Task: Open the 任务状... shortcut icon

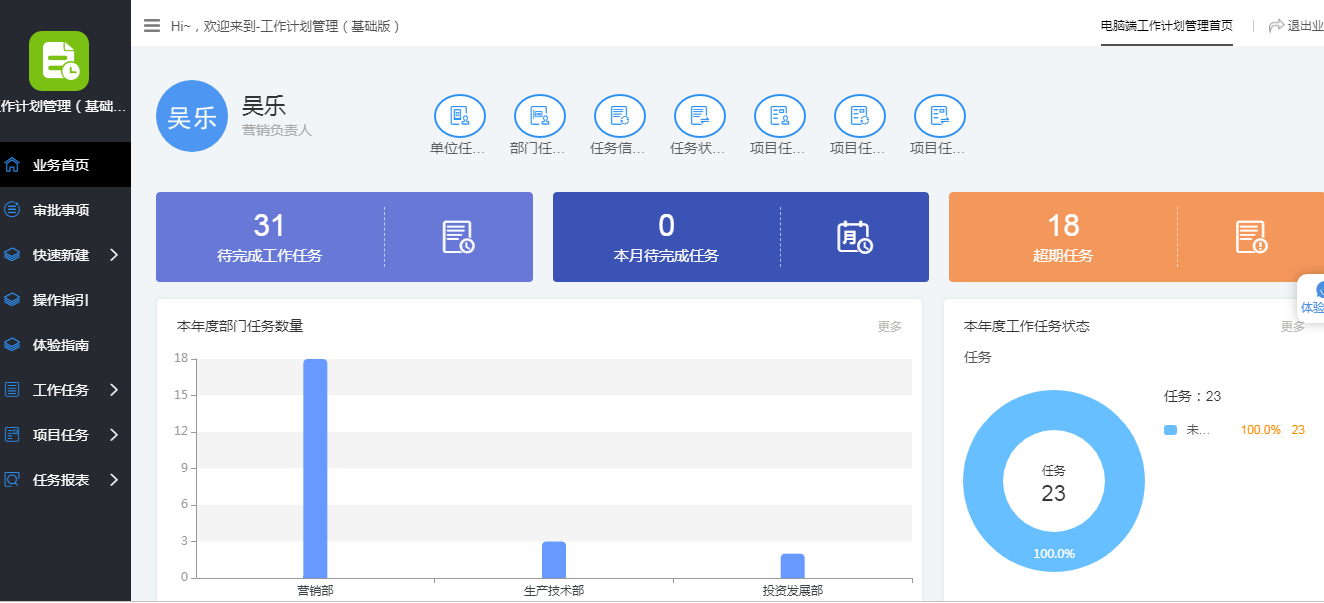Action: coord(699,116)
